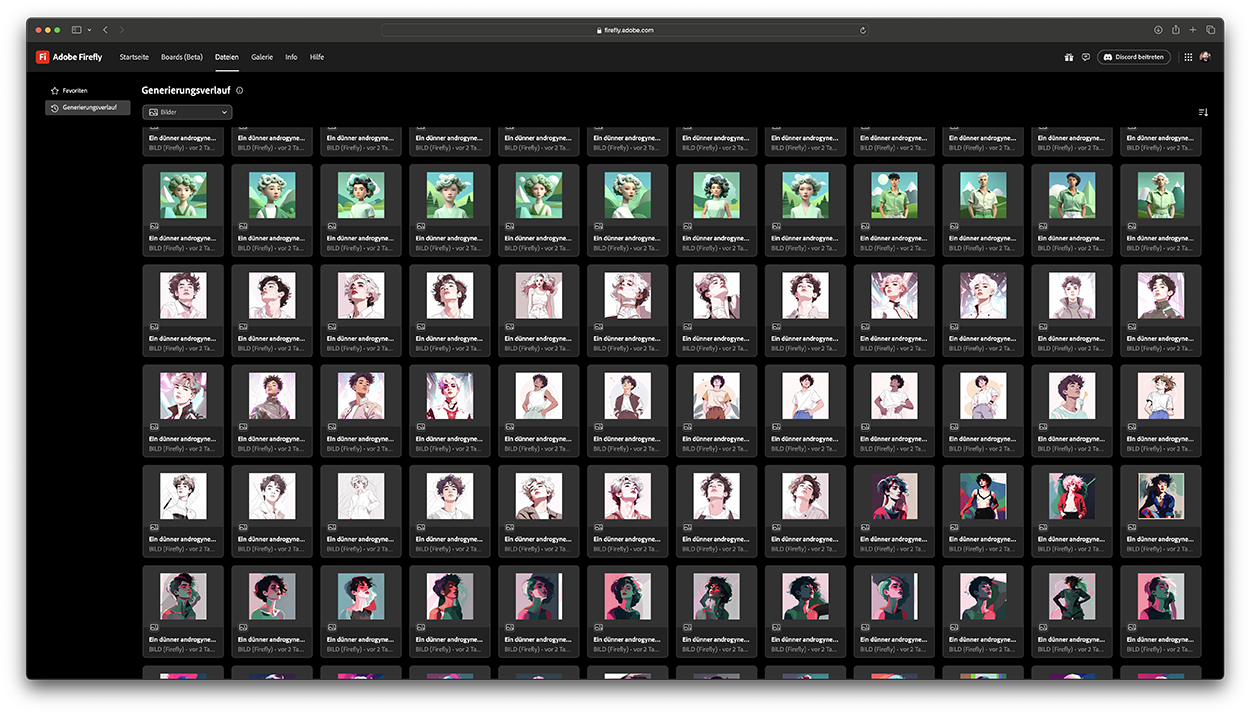Open a new tab with plus icon
Image resolution: width=1250 pixels, height=714 pixels.
[x=1193, y=30]
